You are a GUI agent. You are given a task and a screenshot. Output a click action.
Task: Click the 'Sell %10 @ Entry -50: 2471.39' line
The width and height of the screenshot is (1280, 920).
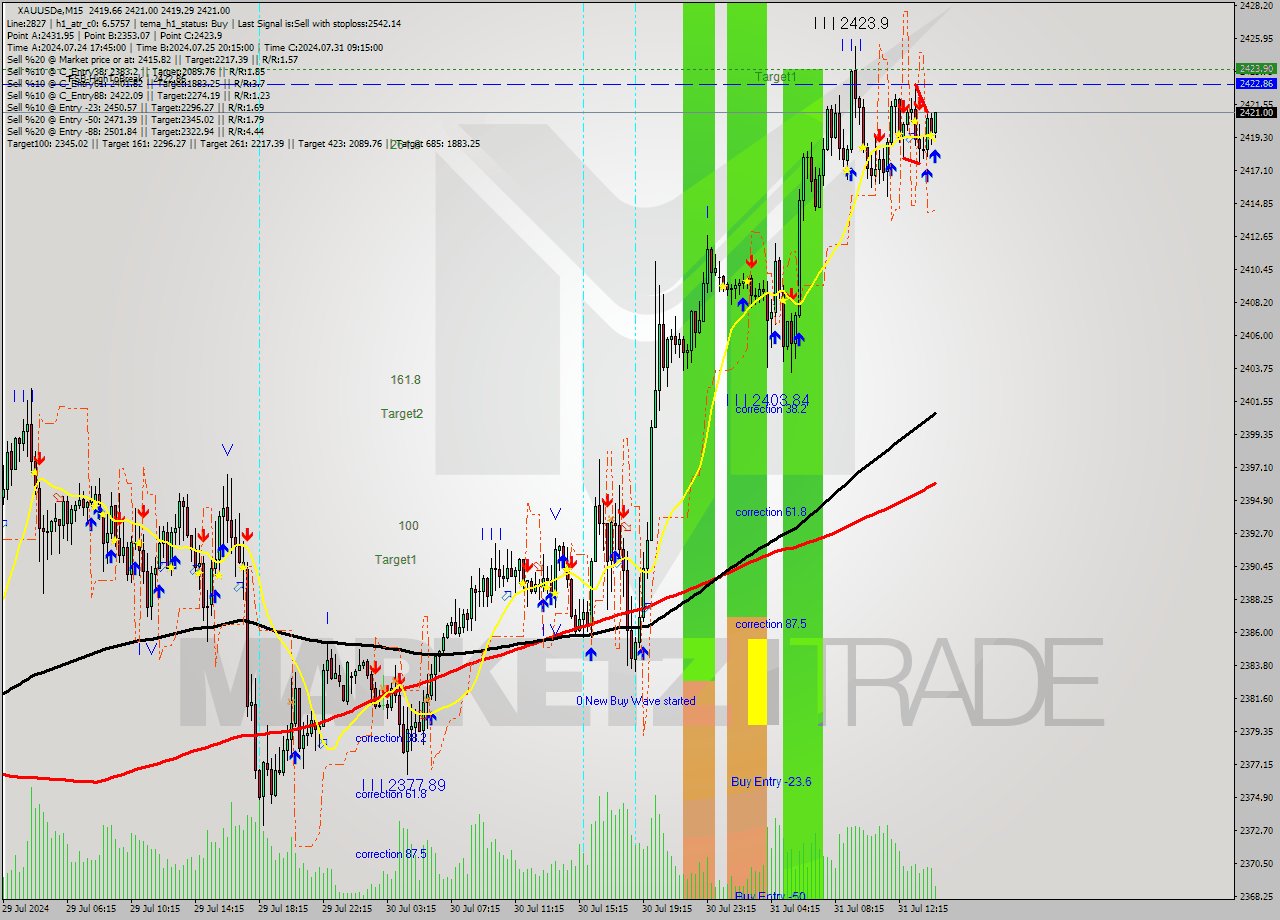tap(135, 119)
